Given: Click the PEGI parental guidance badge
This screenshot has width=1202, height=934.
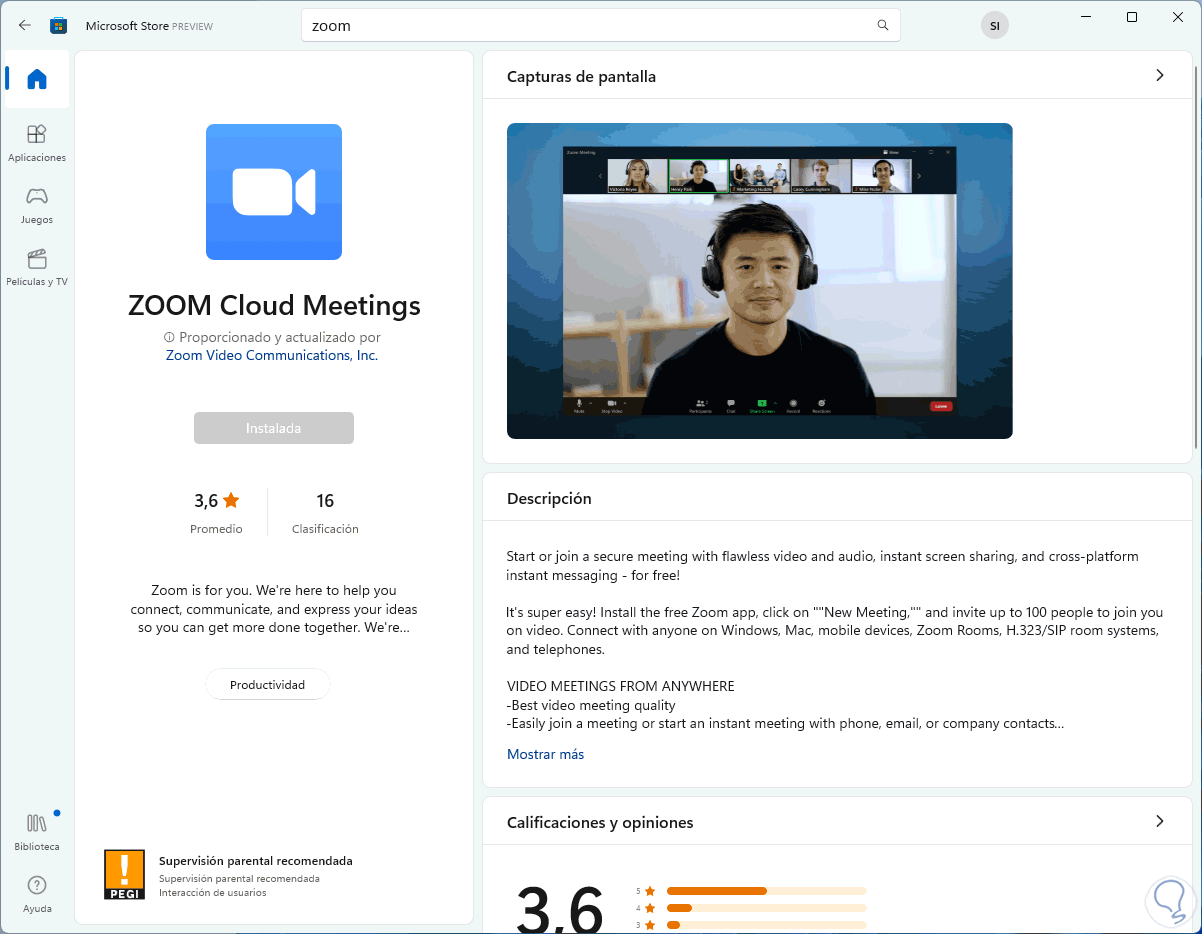Looking at the screenshot, I should click(124, 874).
